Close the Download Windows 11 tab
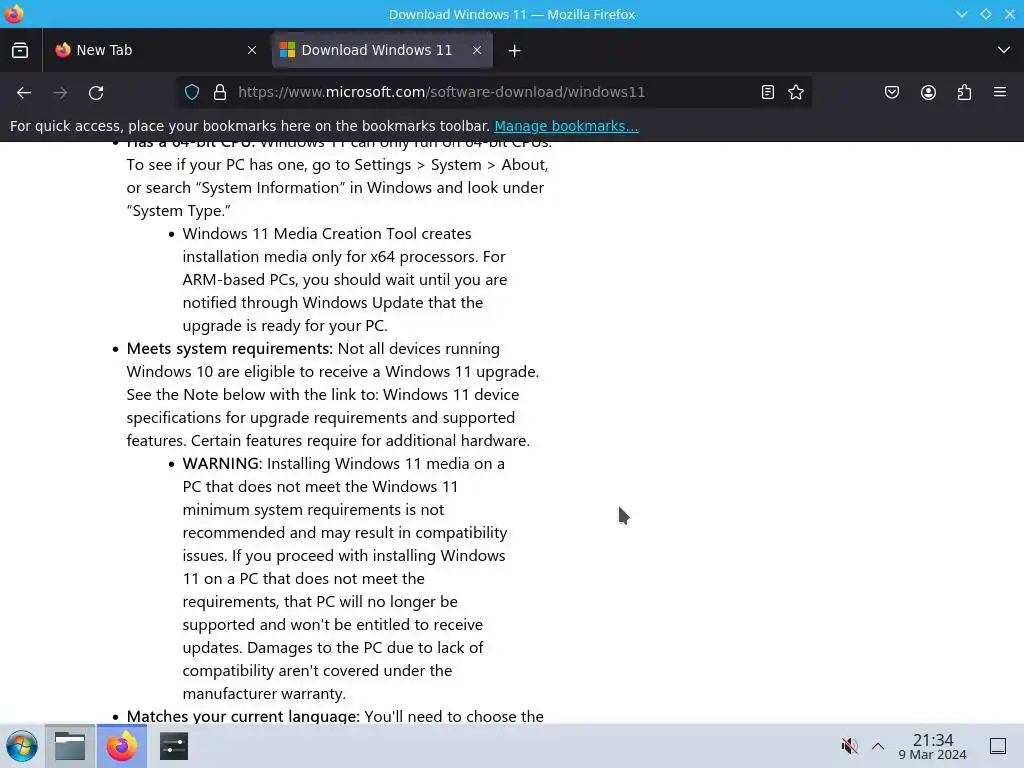Screen dimensions: 1024x768 coord(477,50)
